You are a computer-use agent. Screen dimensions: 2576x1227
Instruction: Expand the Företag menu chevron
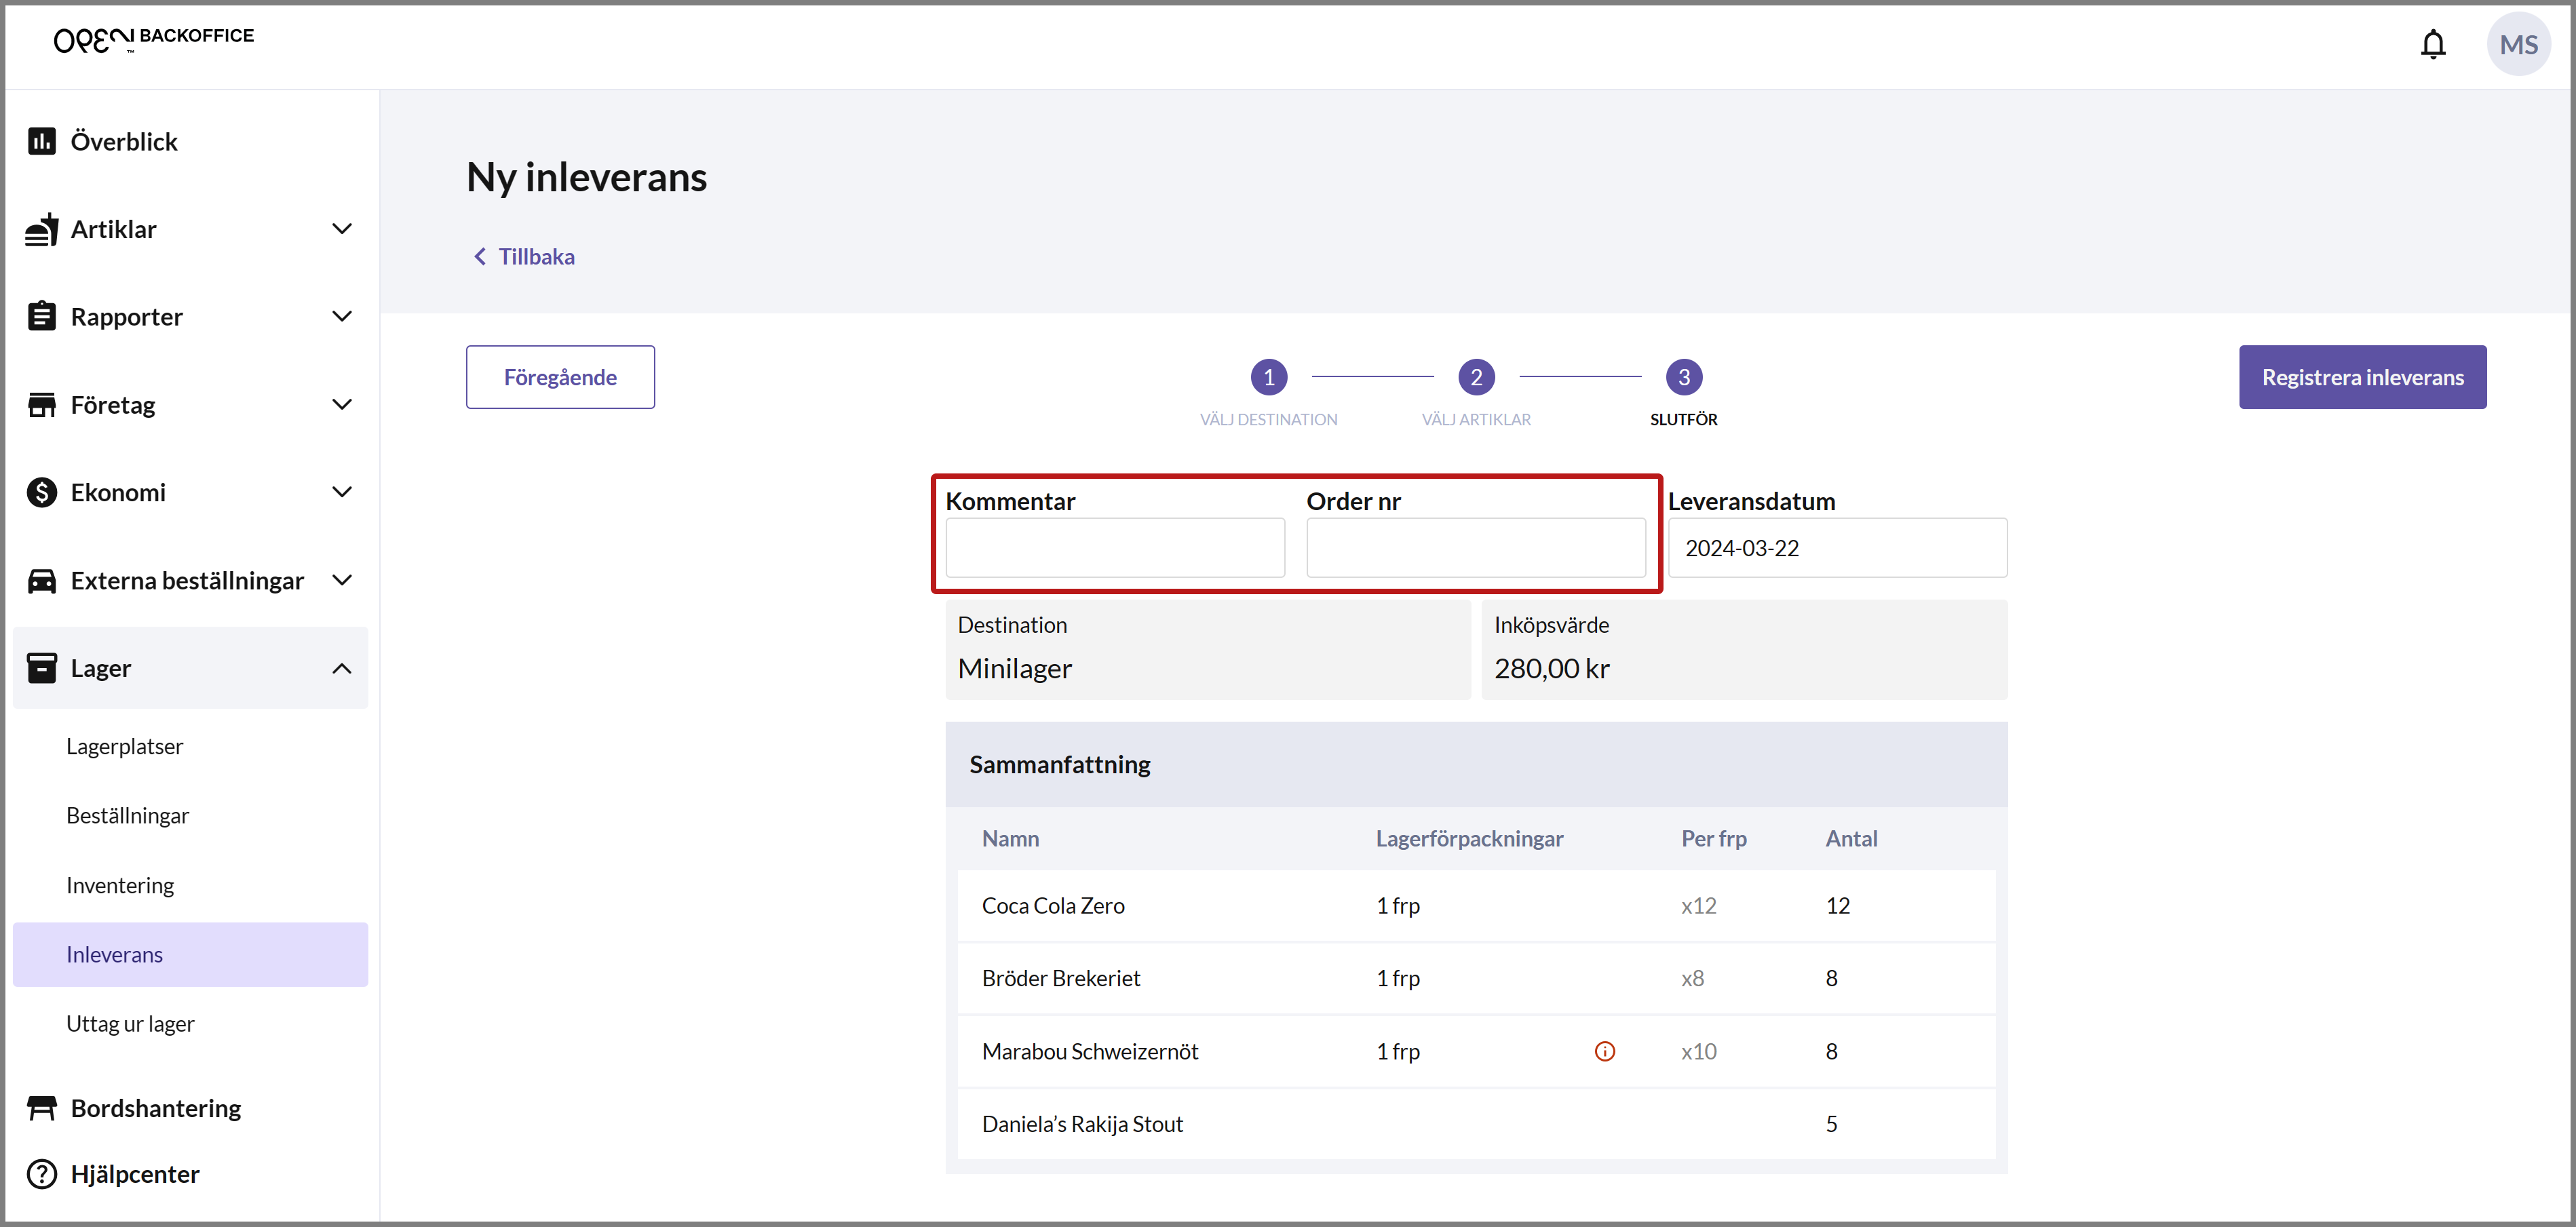coord(342,404)
